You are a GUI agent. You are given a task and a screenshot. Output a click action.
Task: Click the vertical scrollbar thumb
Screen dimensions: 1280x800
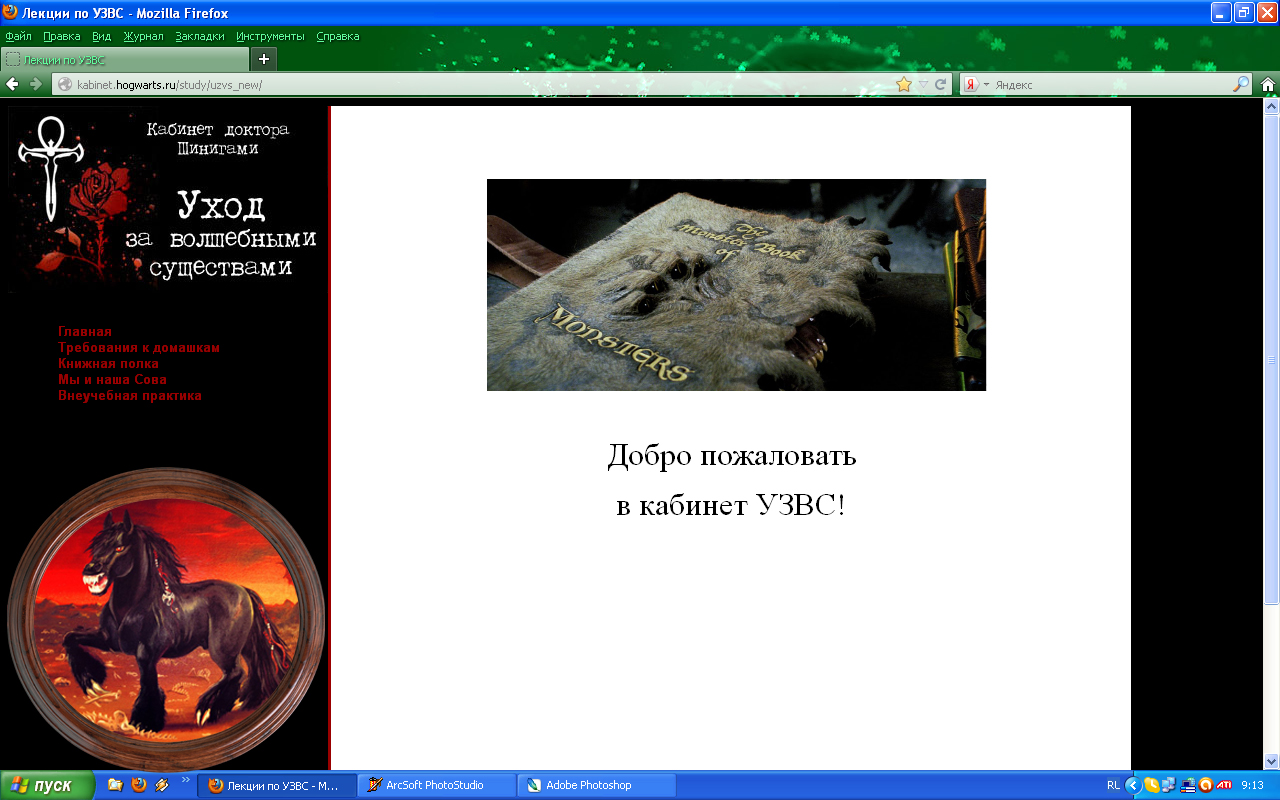tap(1272, 359)
